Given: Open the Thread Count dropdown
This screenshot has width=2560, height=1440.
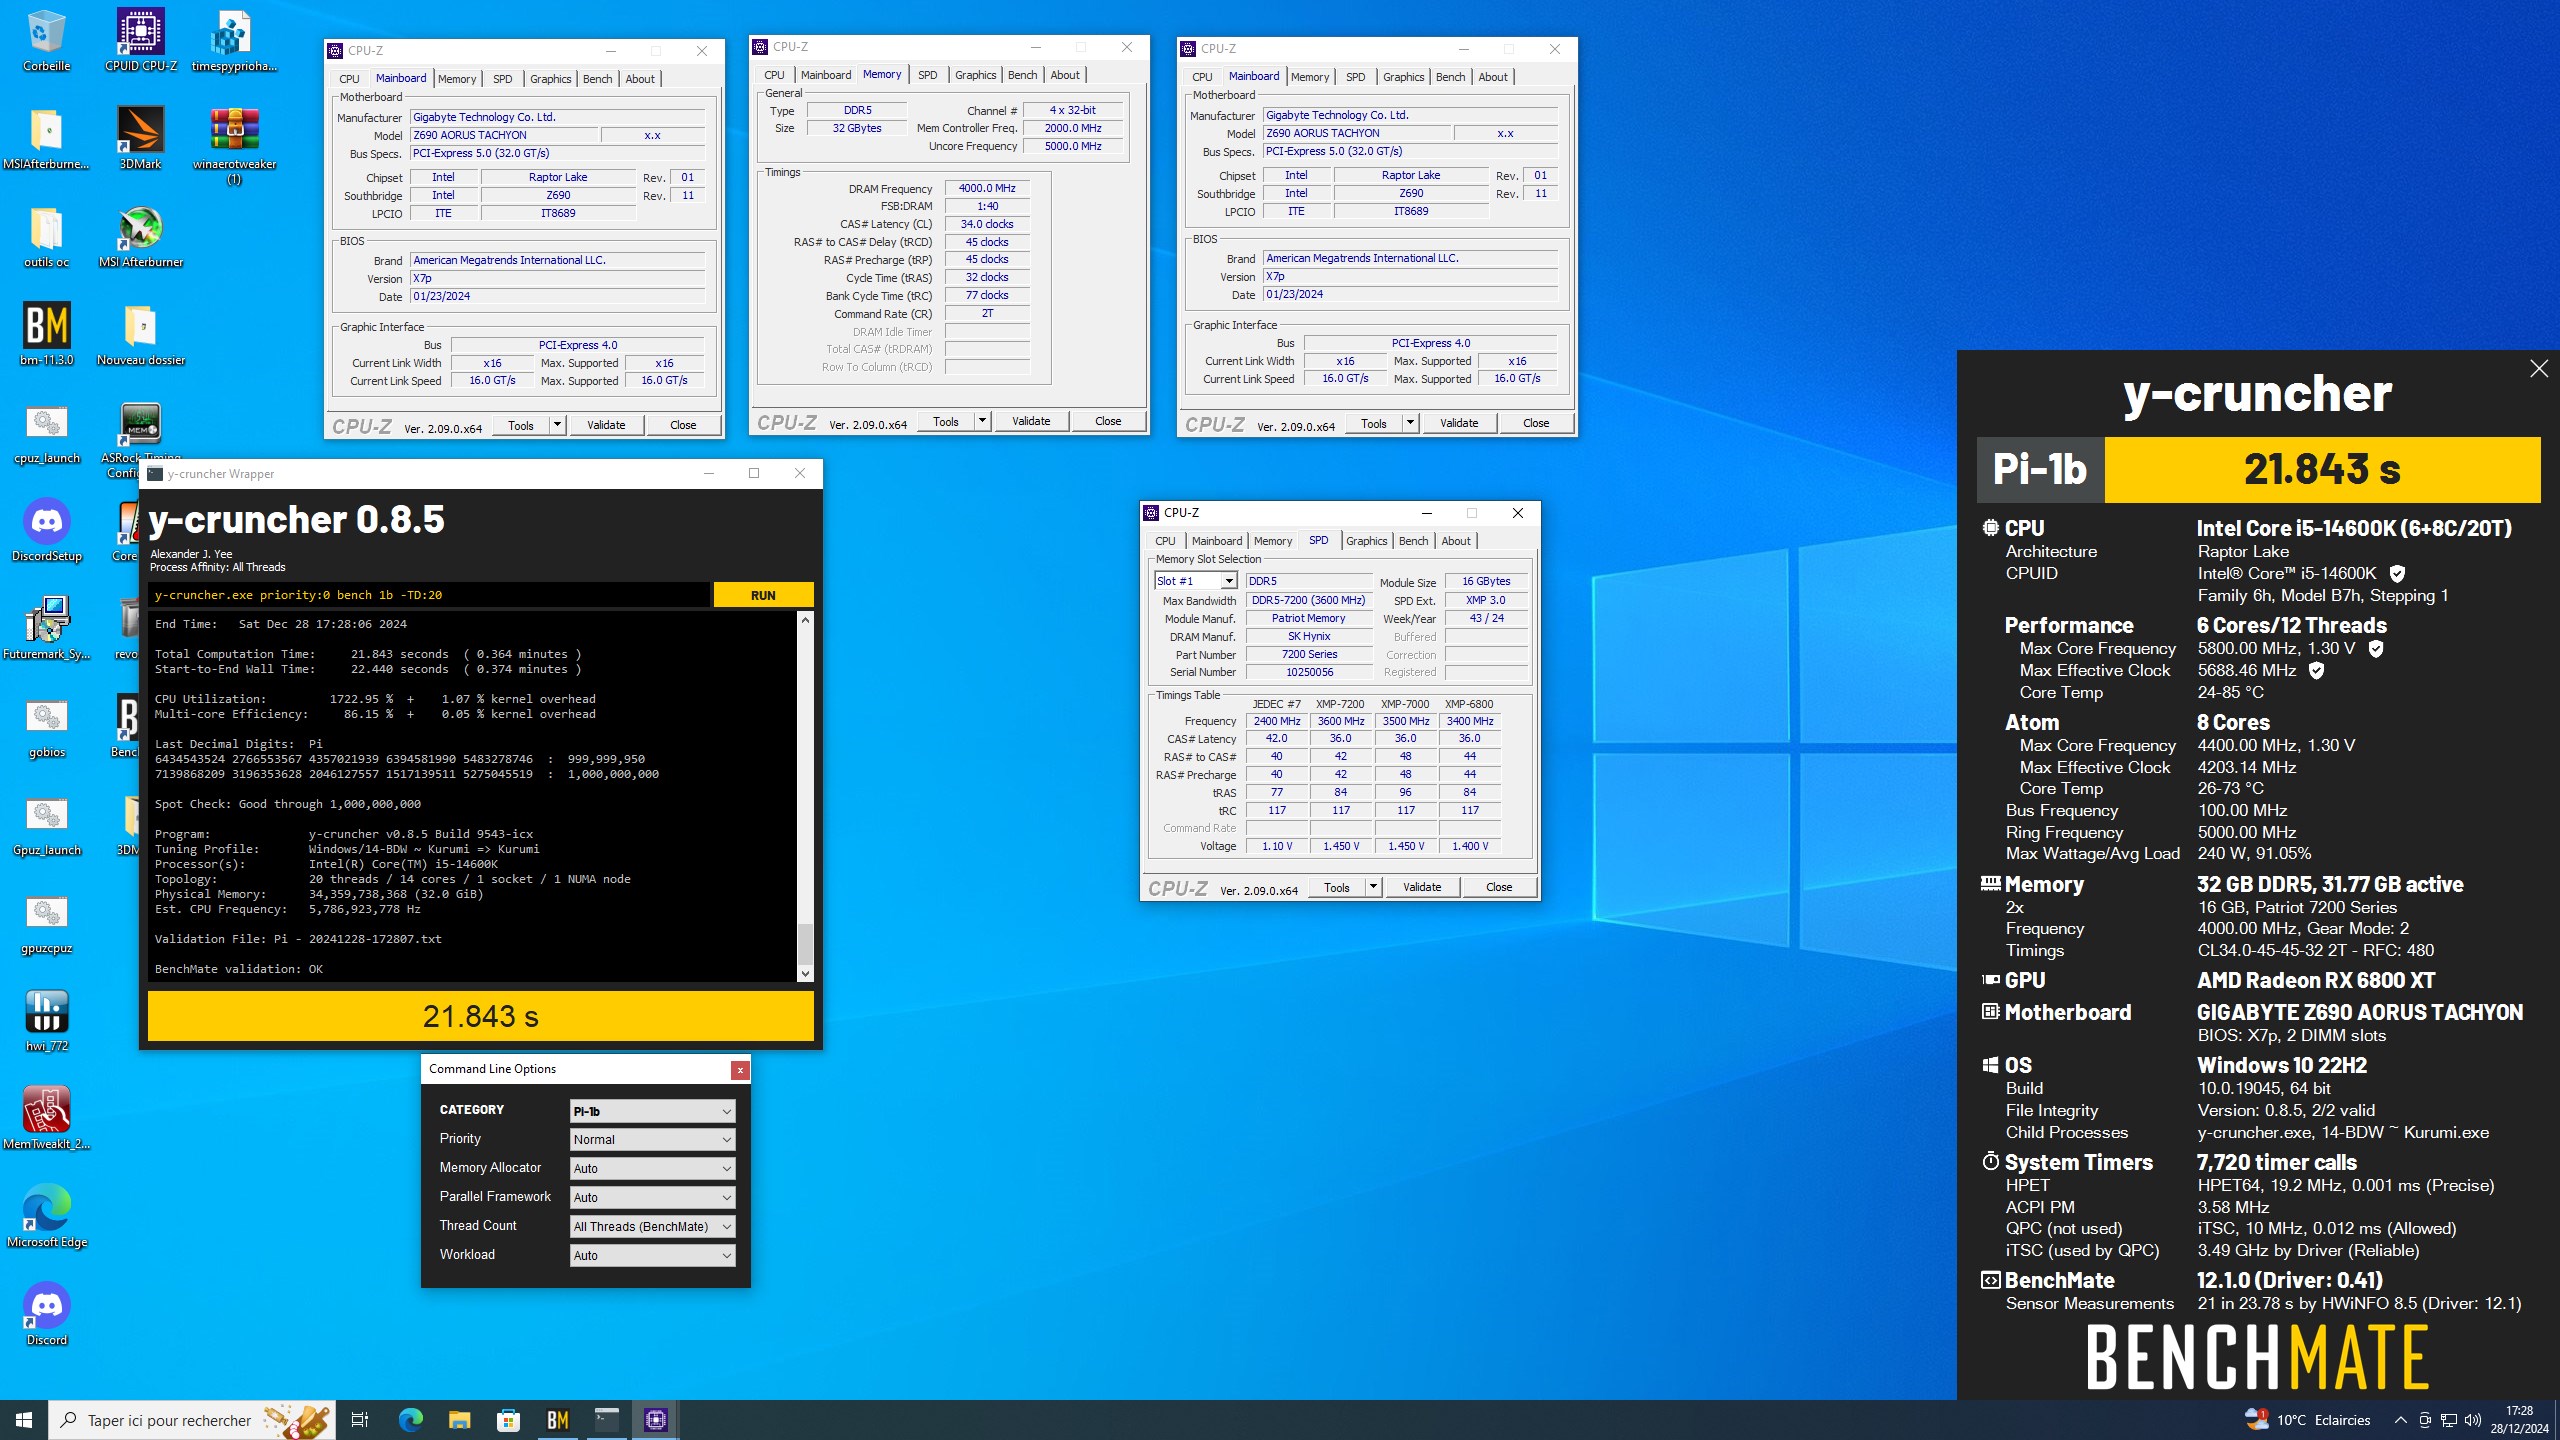Looking at the screenshot, I should [652, 1227].
